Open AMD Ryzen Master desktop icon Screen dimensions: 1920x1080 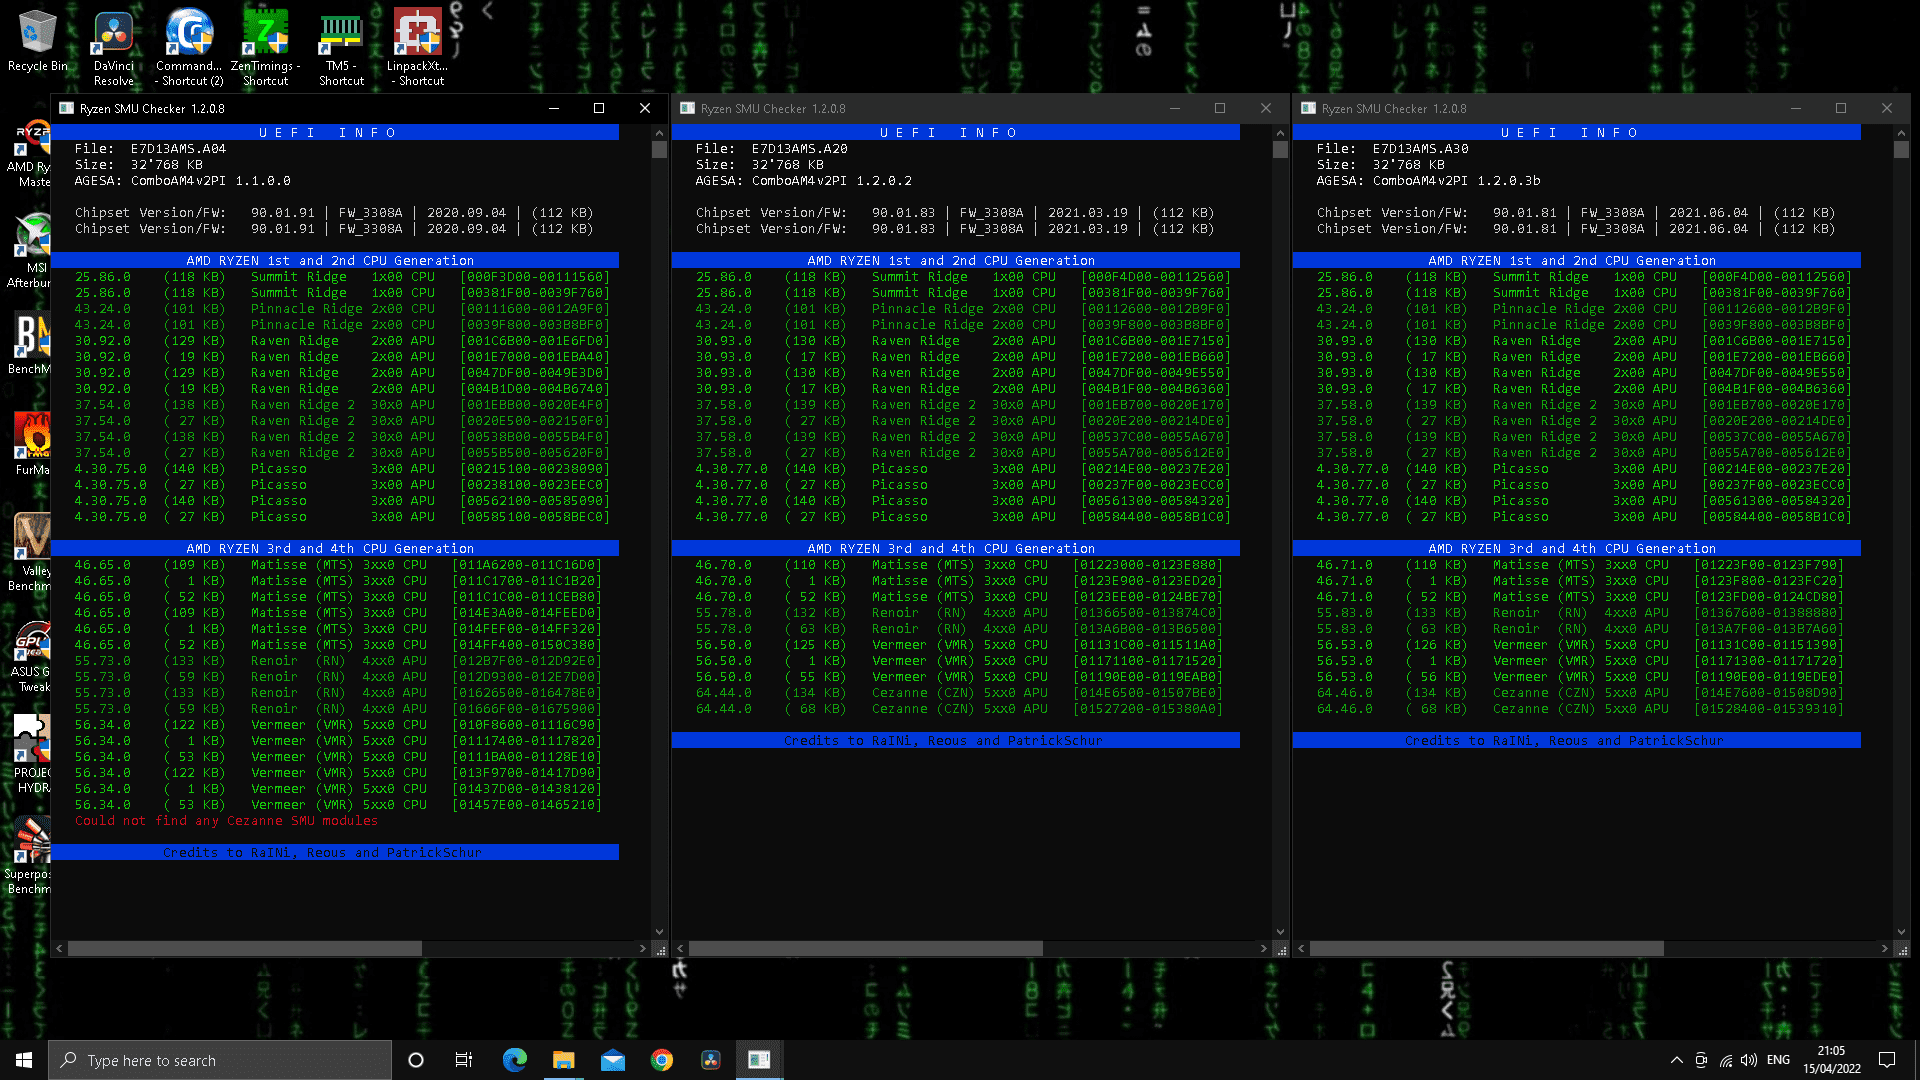pyautogui.click(x=30, y=154)
